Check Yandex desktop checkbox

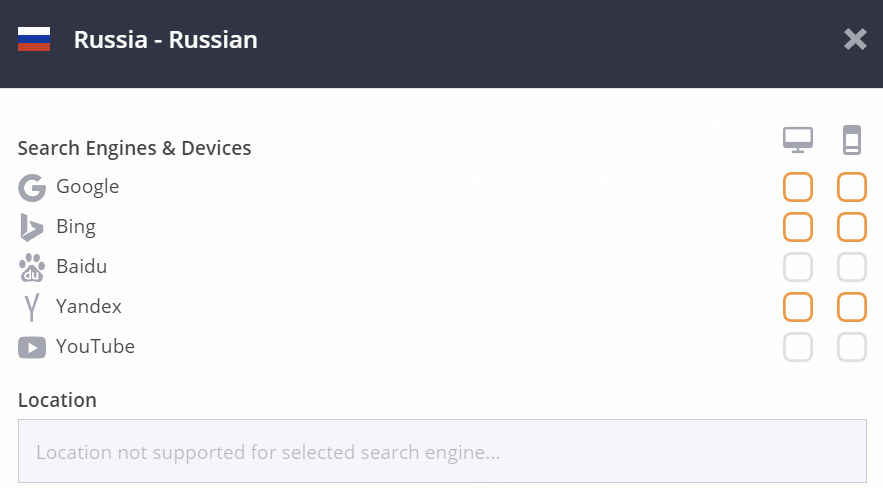[798, 307]
